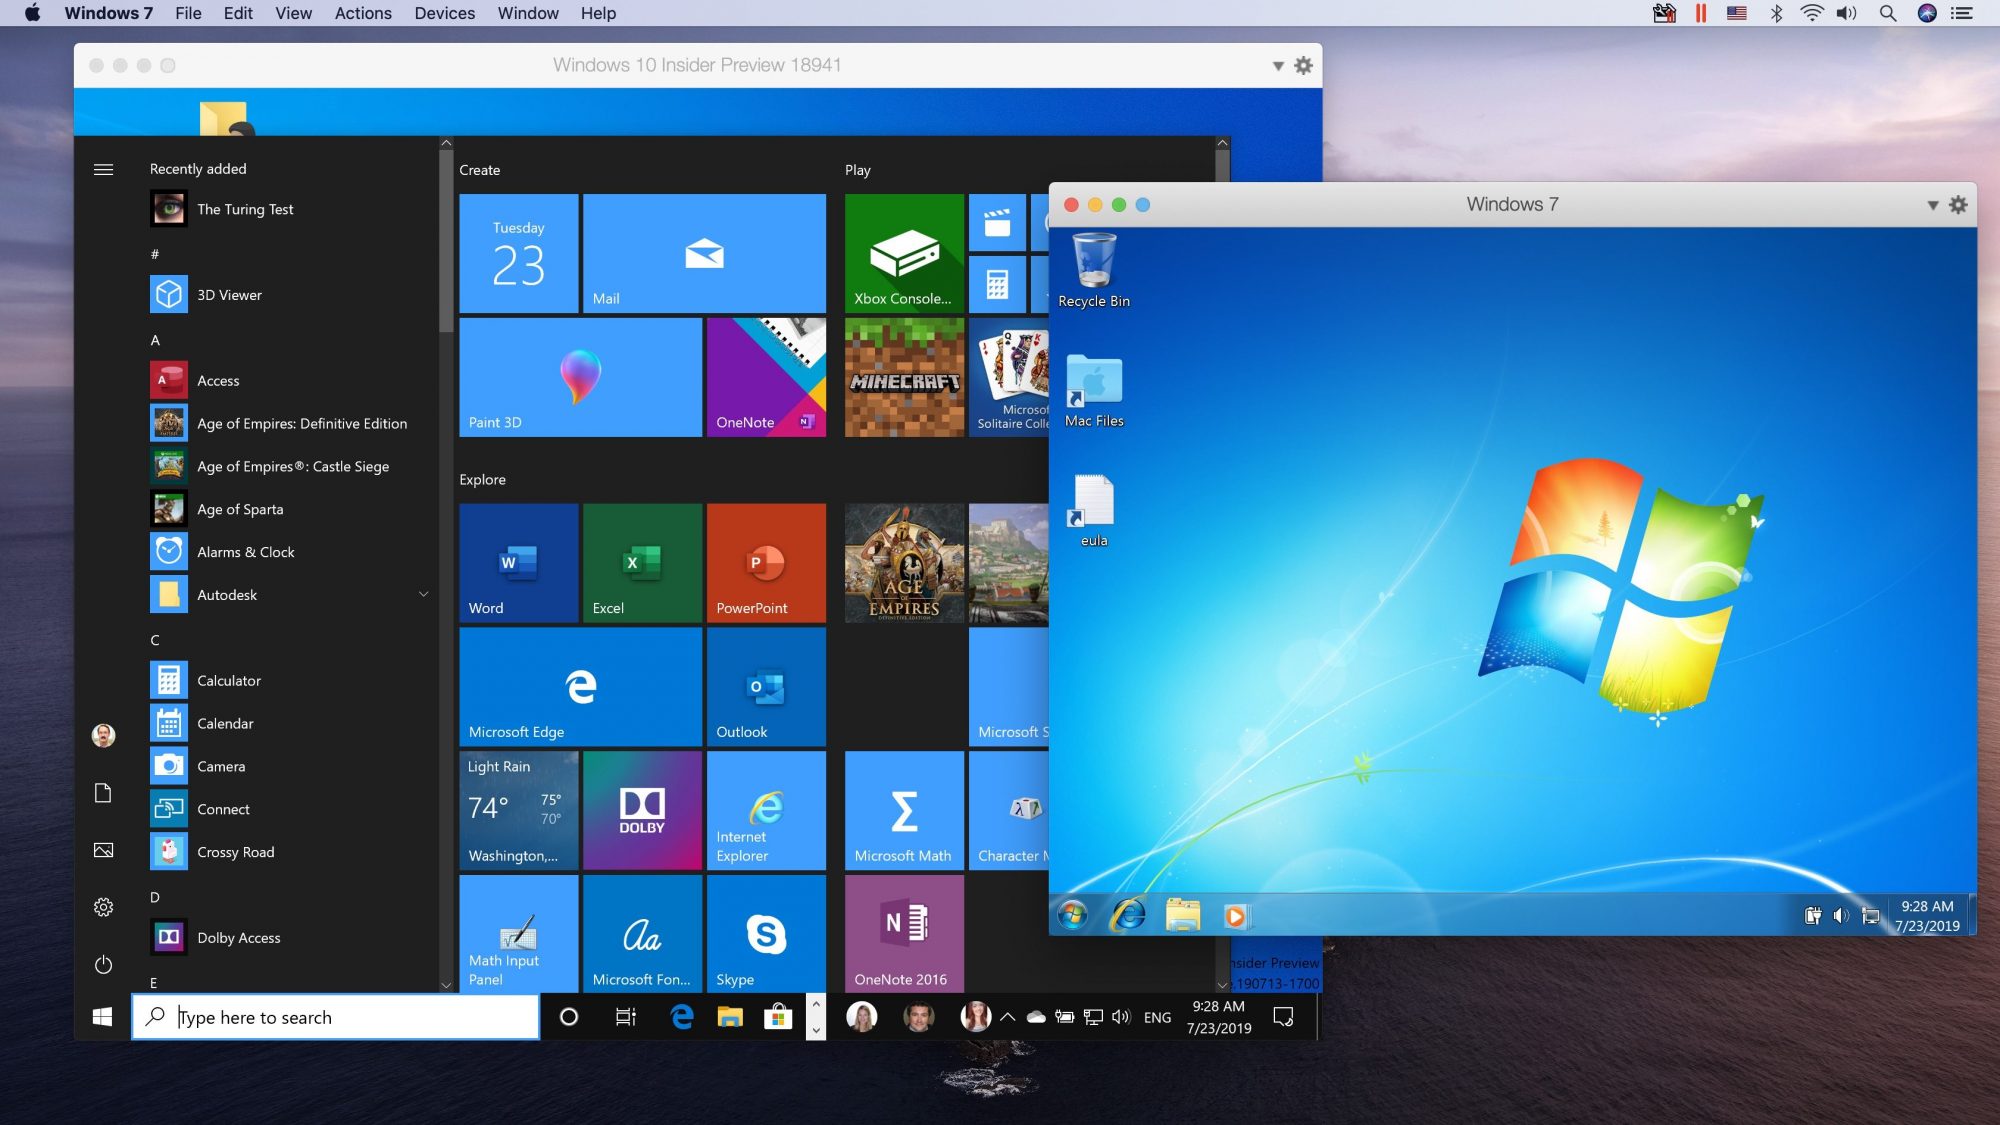Open Windows 10 VM configuration gear
The image size is (2000, 1125).
[1303, 65]
